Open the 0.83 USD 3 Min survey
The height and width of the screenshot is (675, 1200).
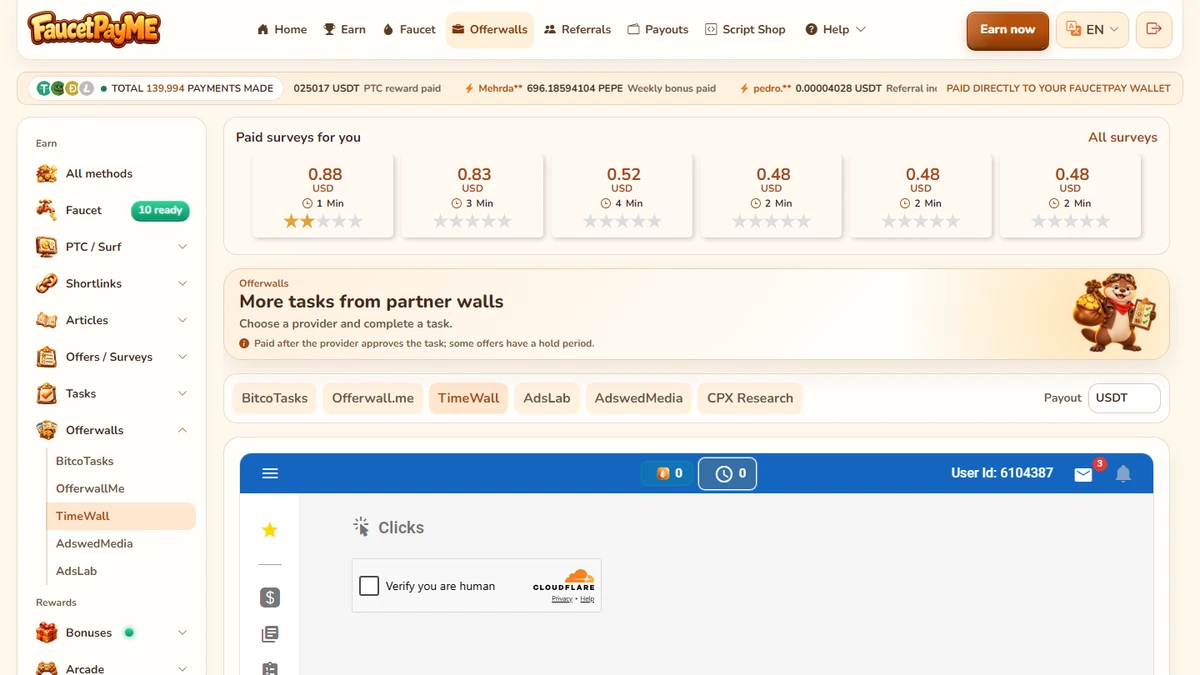pyautogui.click(x=472, y=196)
